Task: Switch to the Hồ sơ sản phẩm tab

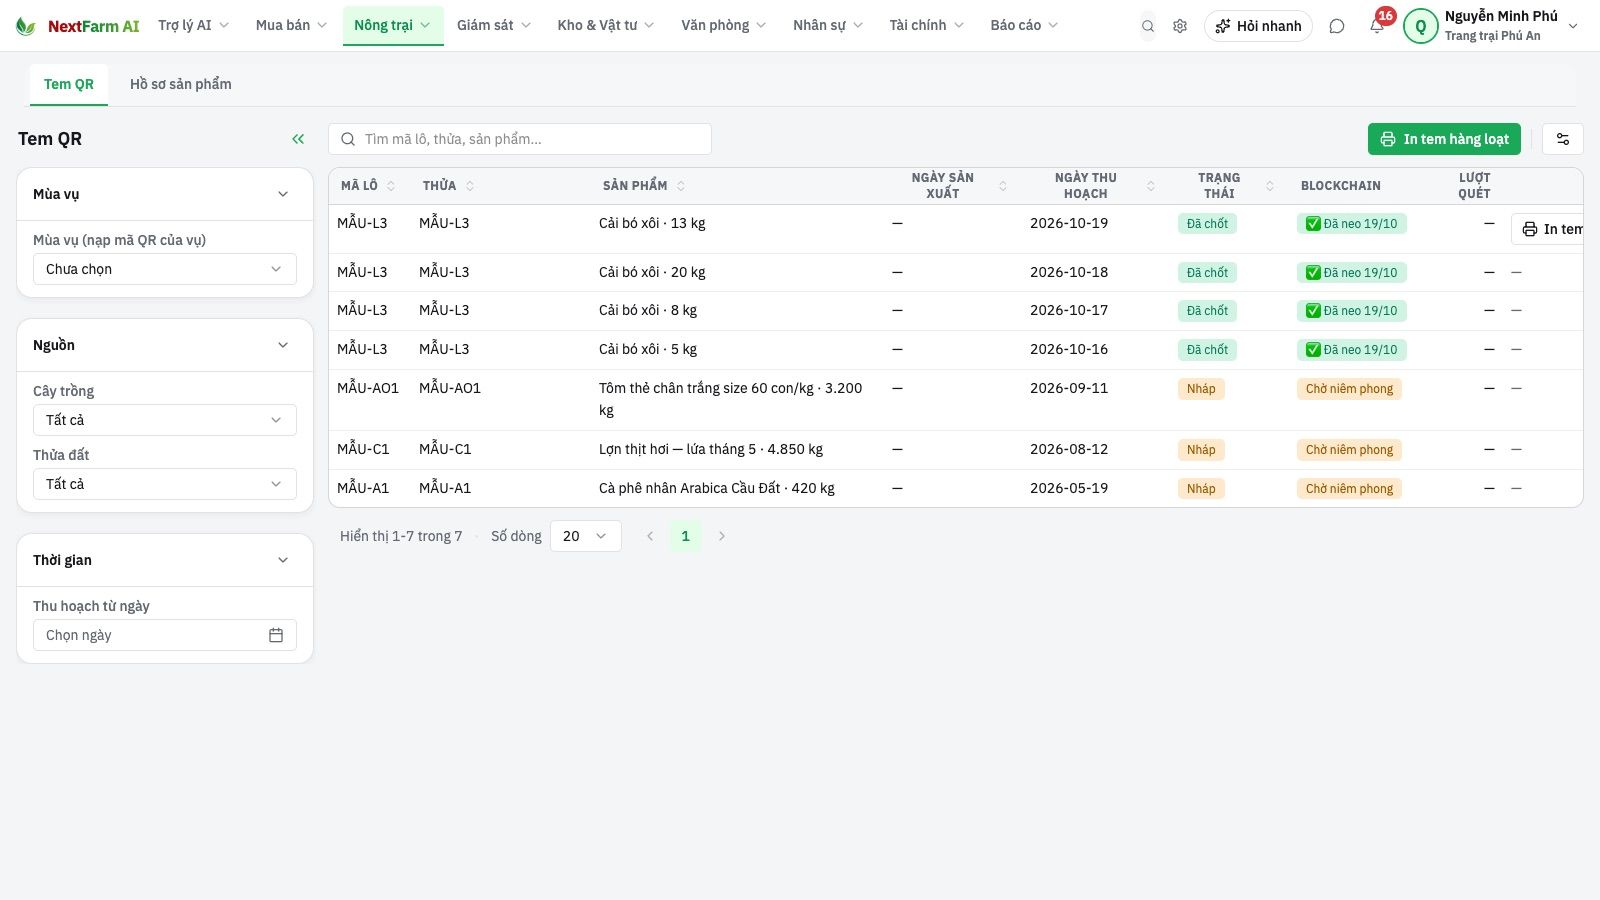Action: (x=181, y=84)
